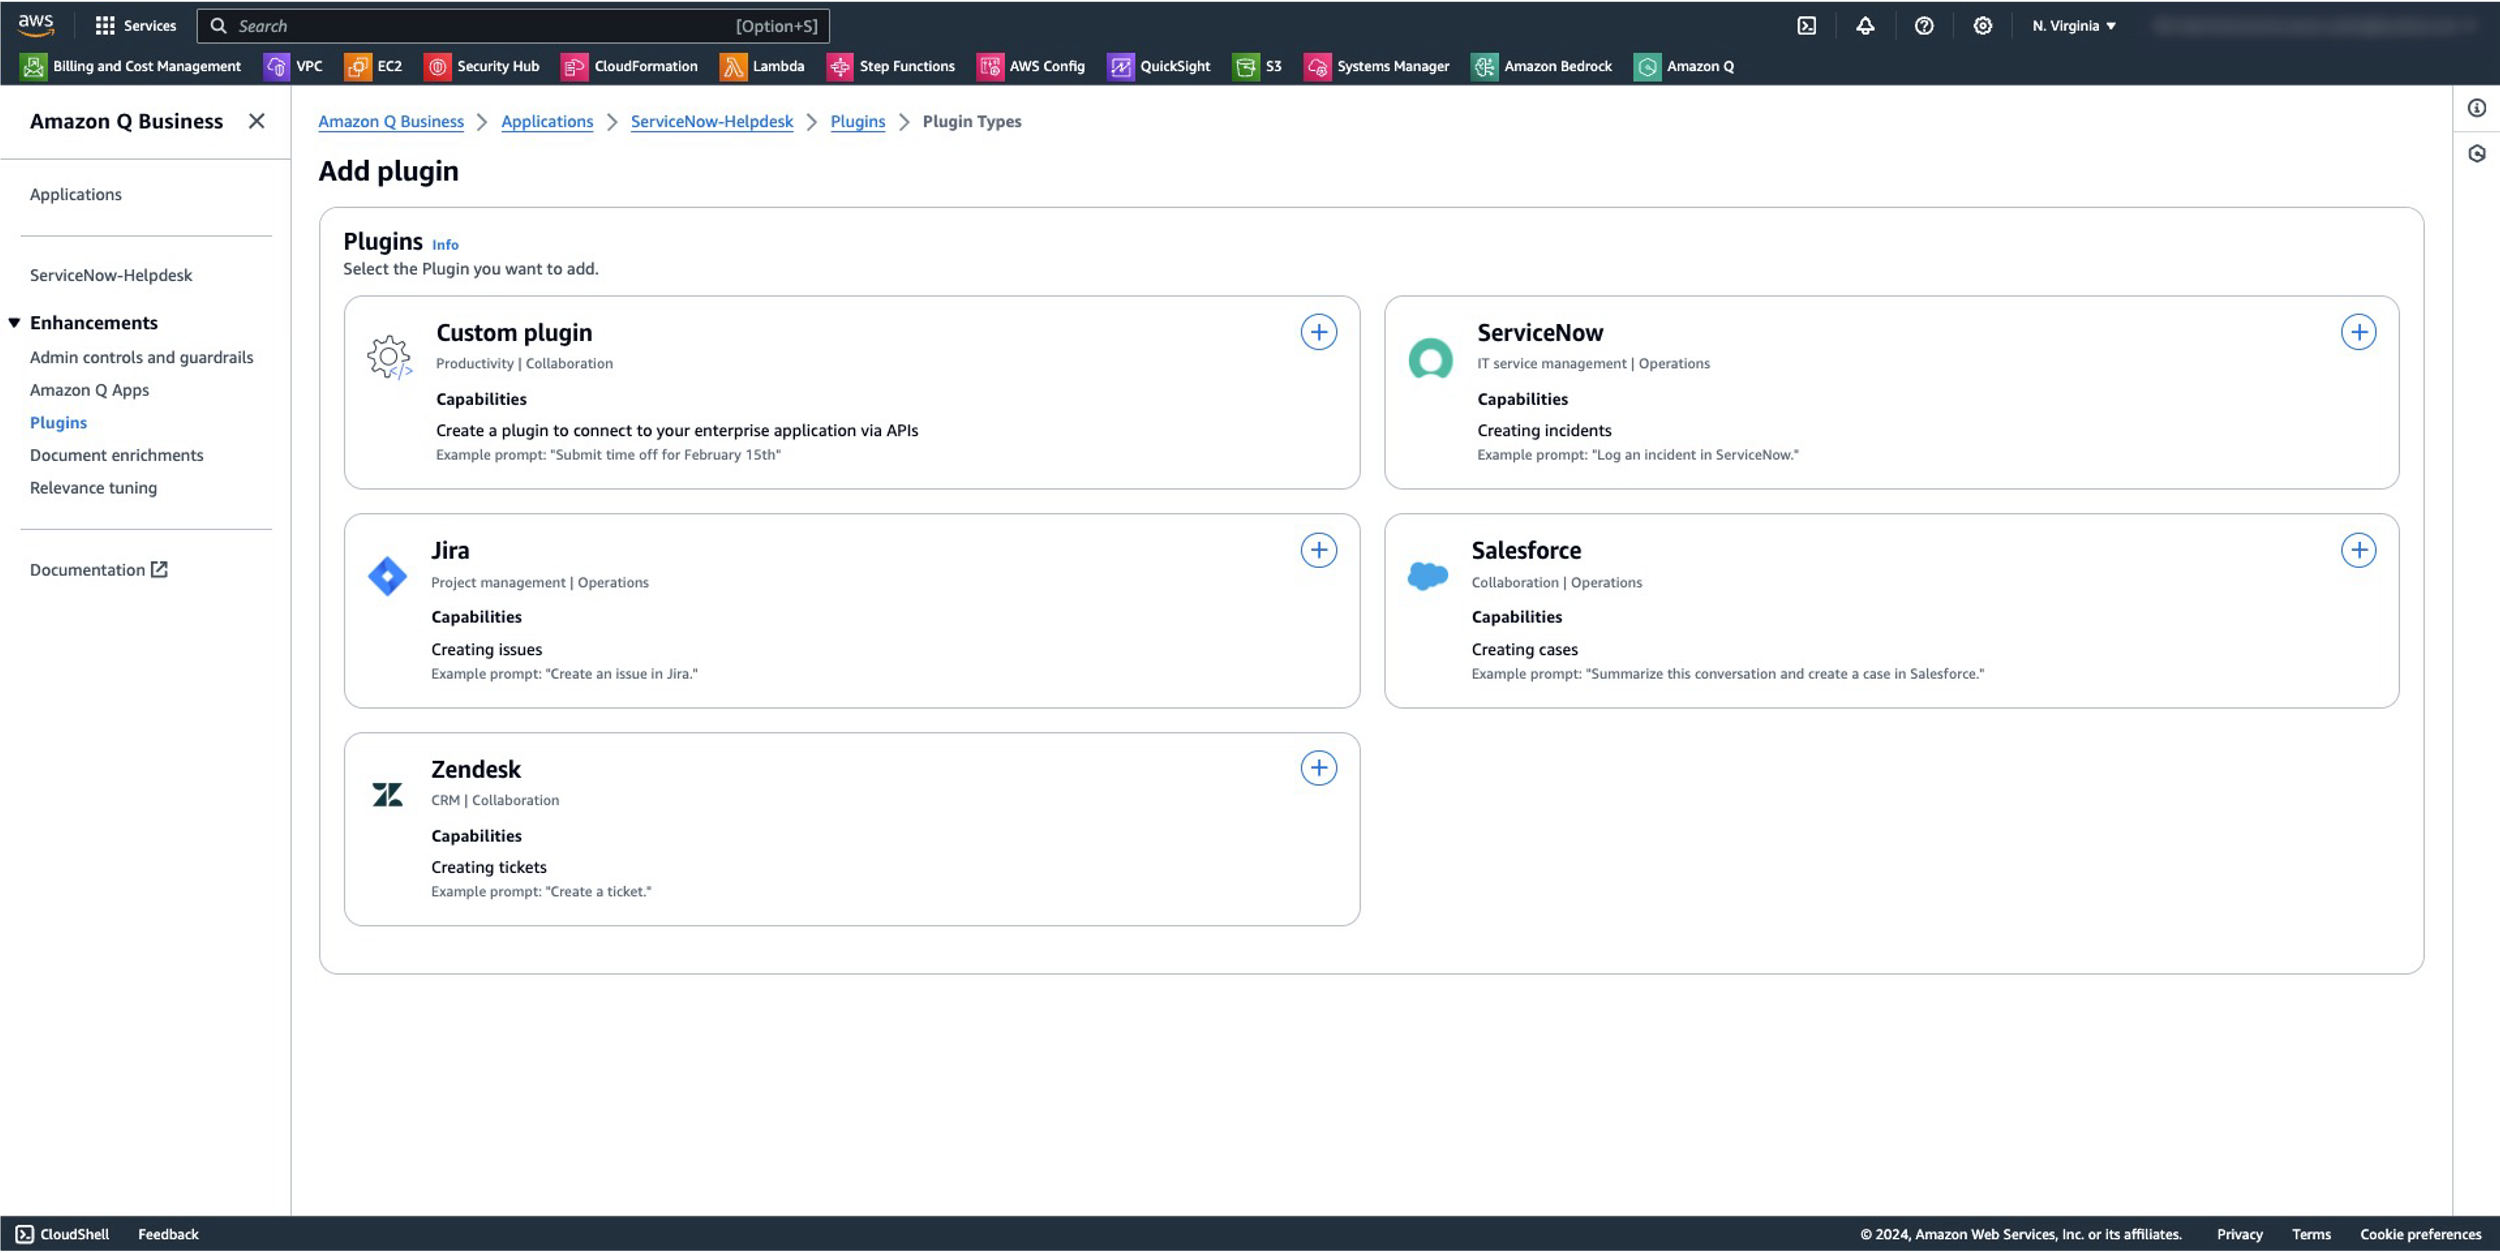
Task: Open Documentation external link
Action: point(98,570)
